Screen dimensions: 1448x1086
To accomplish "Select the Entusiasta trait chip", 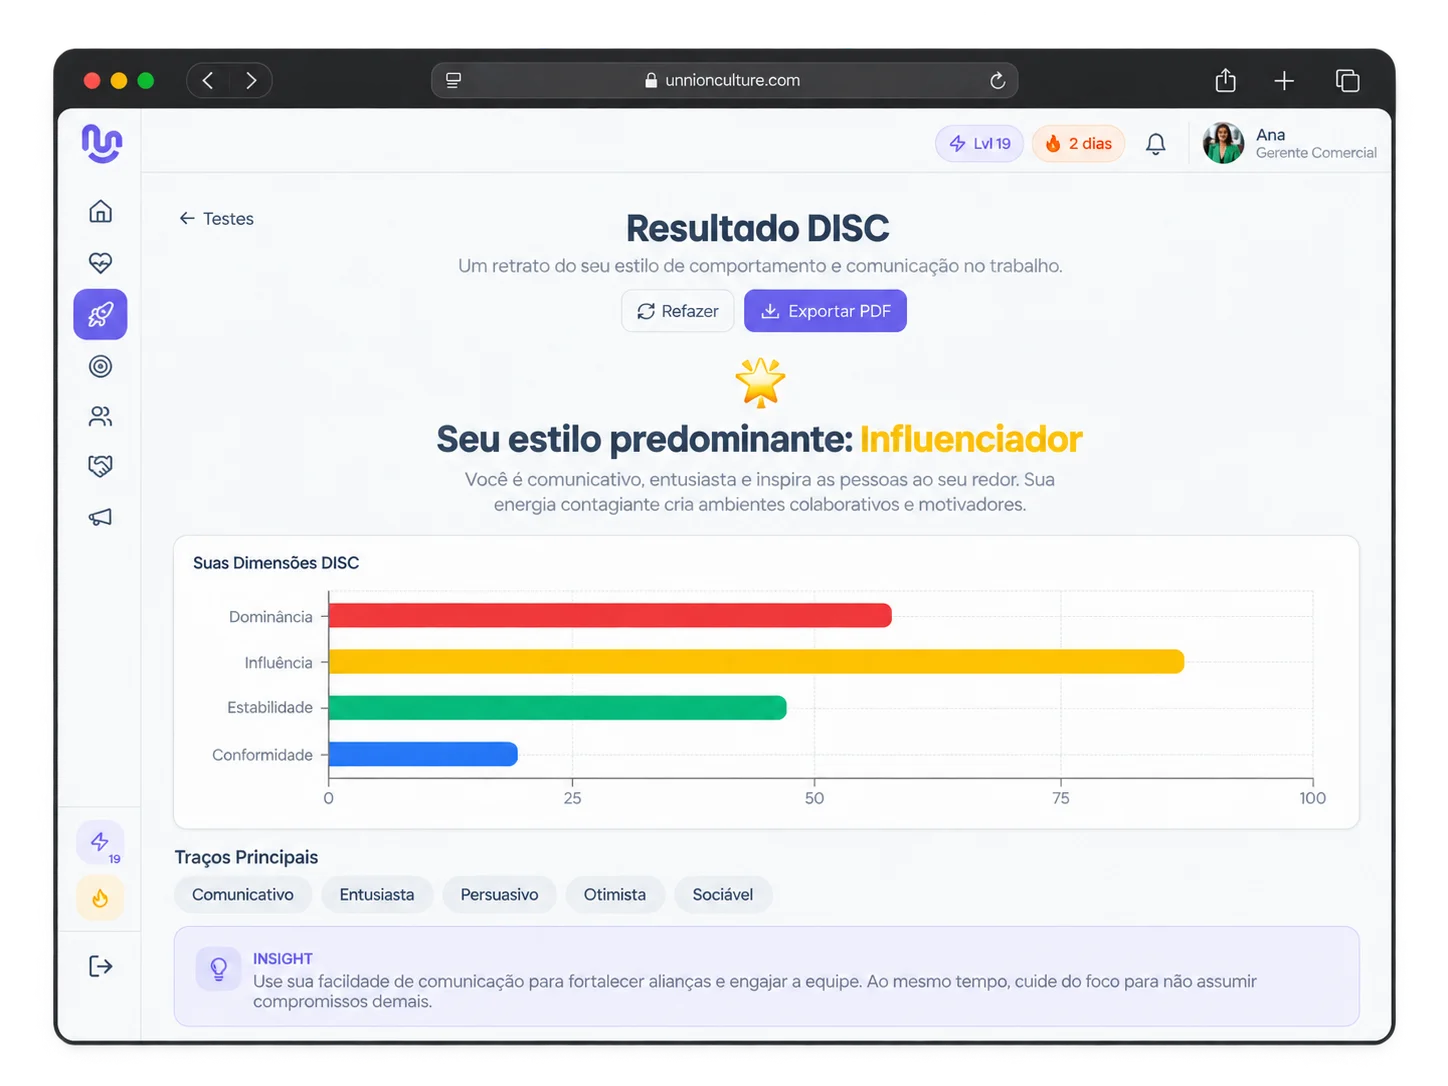I will pyautogui.click(x=377, y=894).
